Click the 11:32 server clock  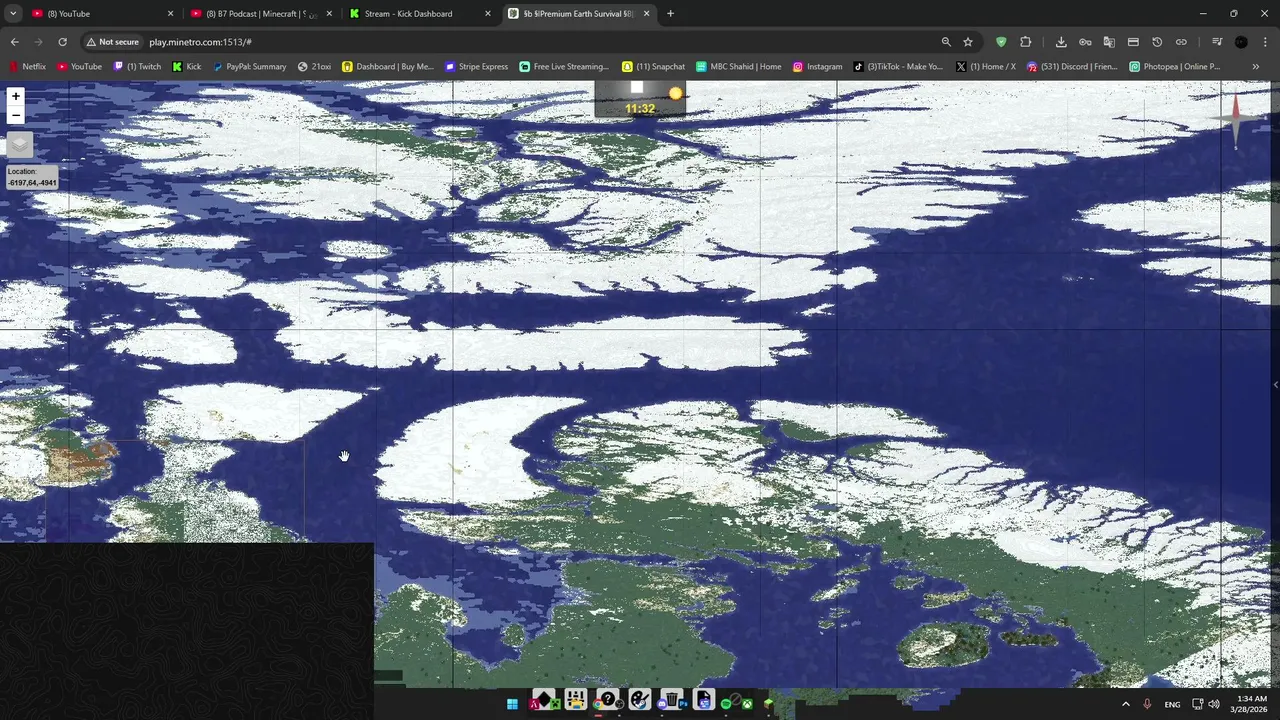pyautogui.click(x=640, y=108)
